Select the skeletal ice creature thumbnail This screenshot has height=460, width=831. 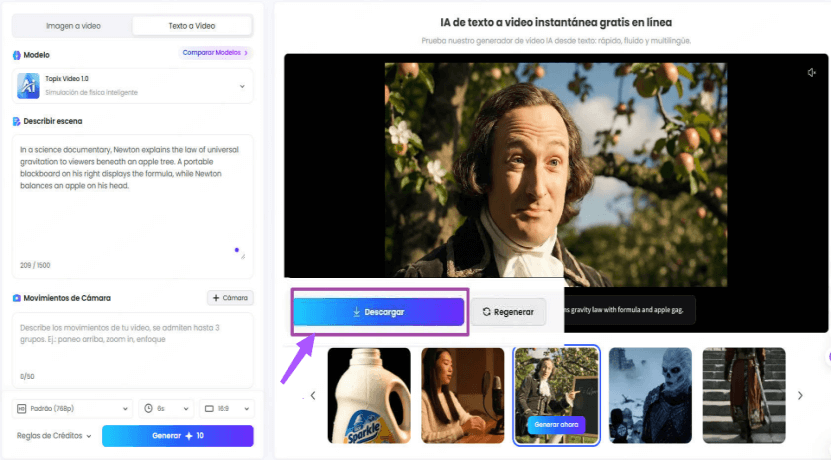pyautogui.click(x=650, y=395)
